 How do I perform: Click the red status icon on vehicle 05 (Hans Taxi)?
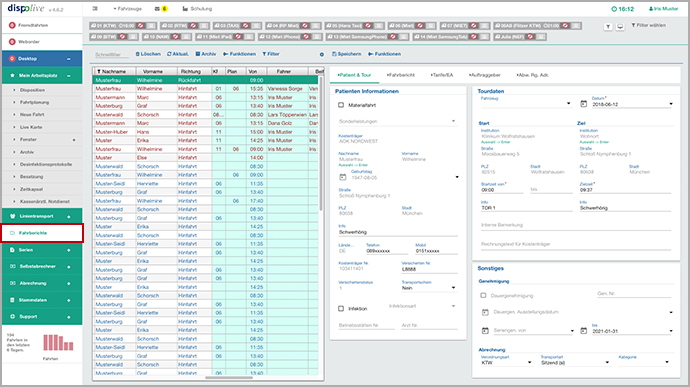[x=368, y=26]
